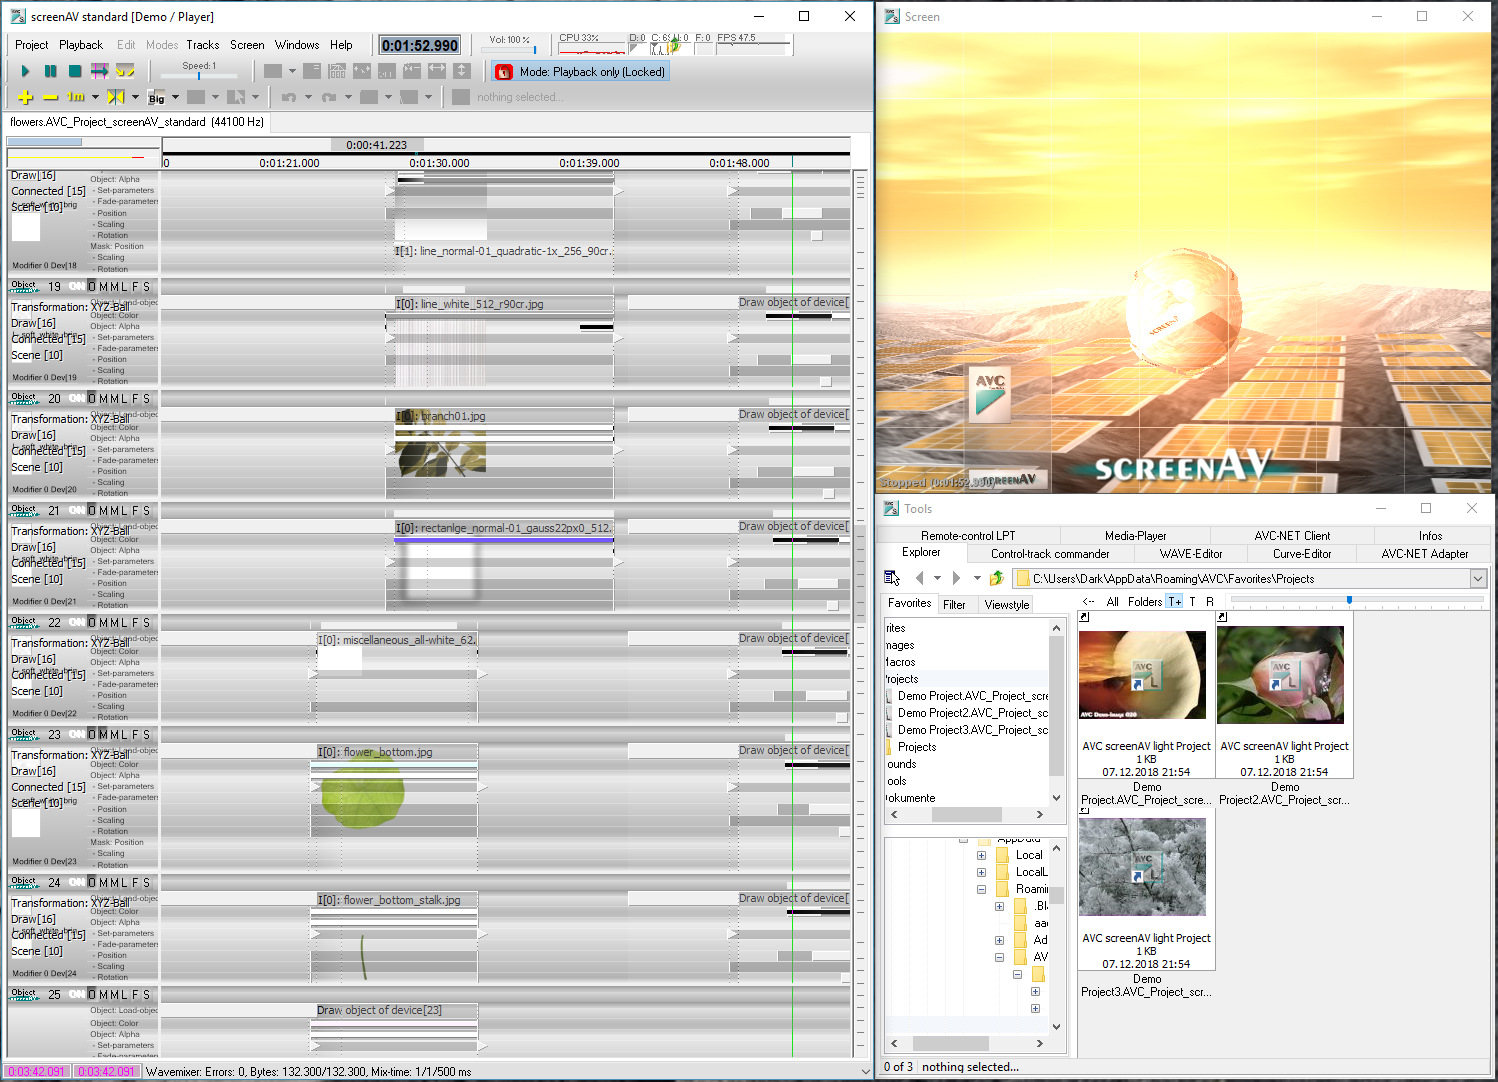Screen dimensions: 1498x1082
Task: Pause playback using the pause icon
Action: click(x=50, y=71)
